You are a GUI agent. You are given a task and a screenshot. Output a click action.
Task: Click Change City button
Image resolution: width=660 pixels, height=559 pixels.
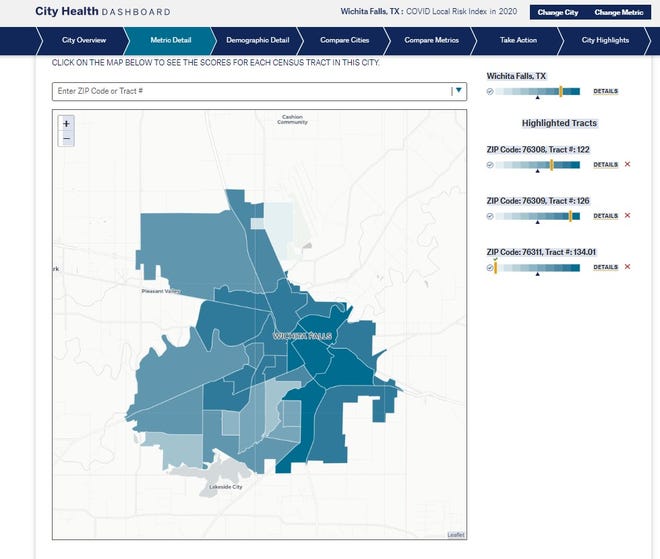click(x=558, y=12)
